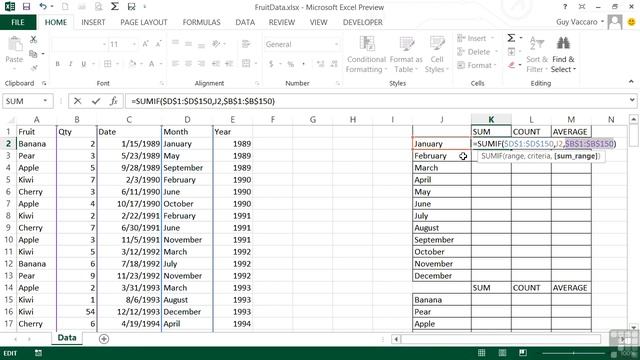
Task: Select row 2 header
Action: click(8, 144)
